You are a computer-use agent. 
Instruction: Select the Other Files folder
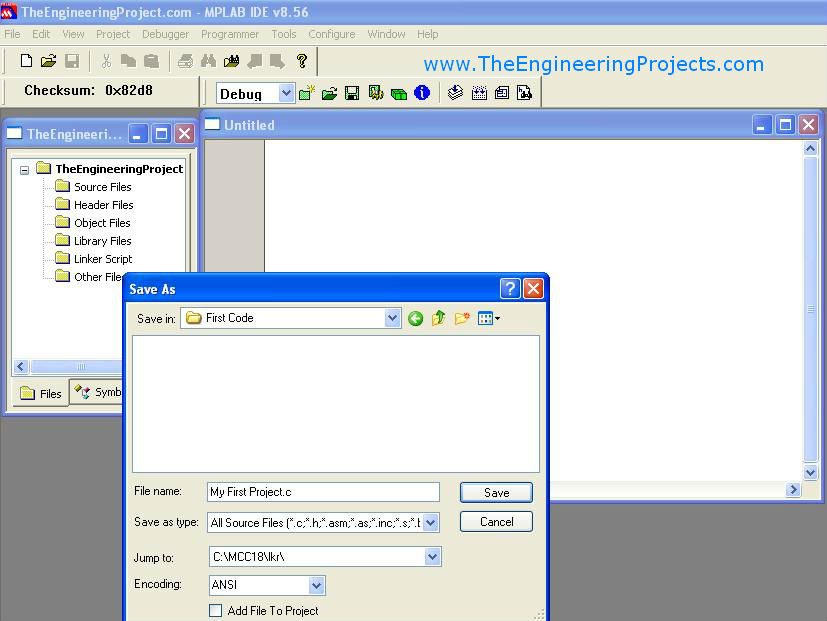[x=90, y=276]
